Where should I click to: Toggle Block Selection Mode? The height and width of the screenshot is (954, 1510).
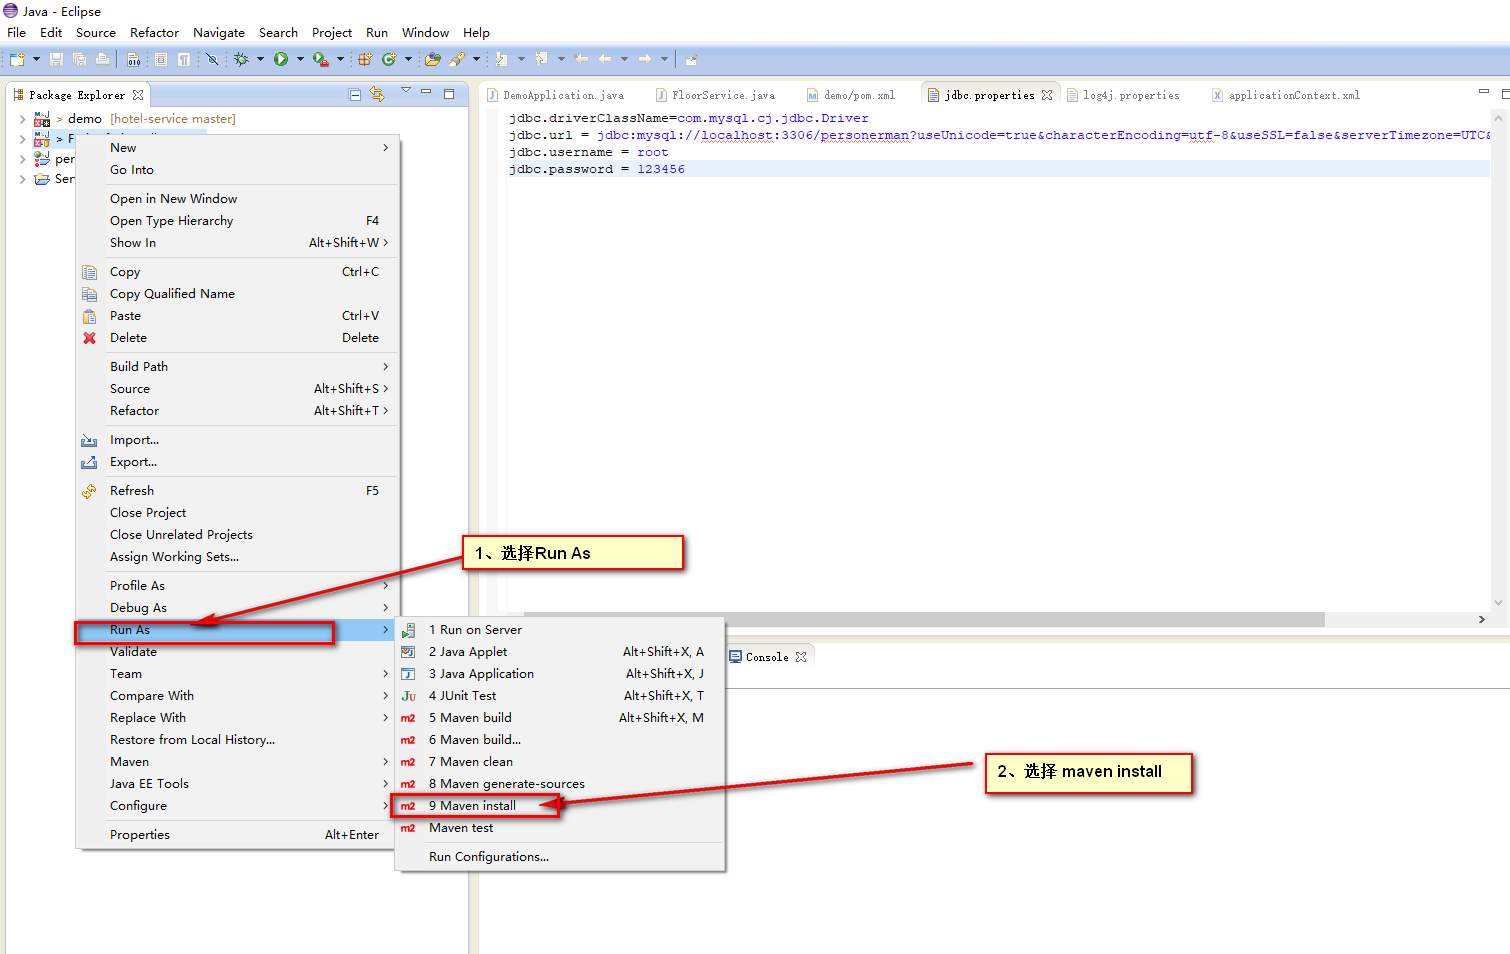click(x=161, y=60)
